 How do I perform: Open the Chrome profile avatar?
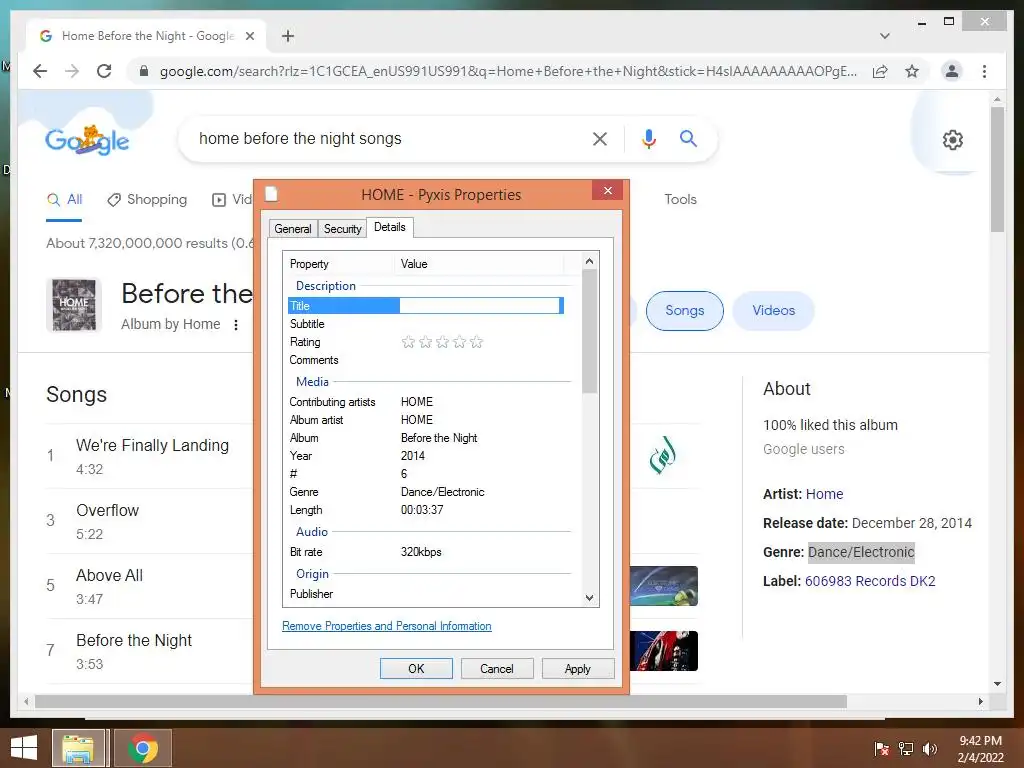click(952, 71)
